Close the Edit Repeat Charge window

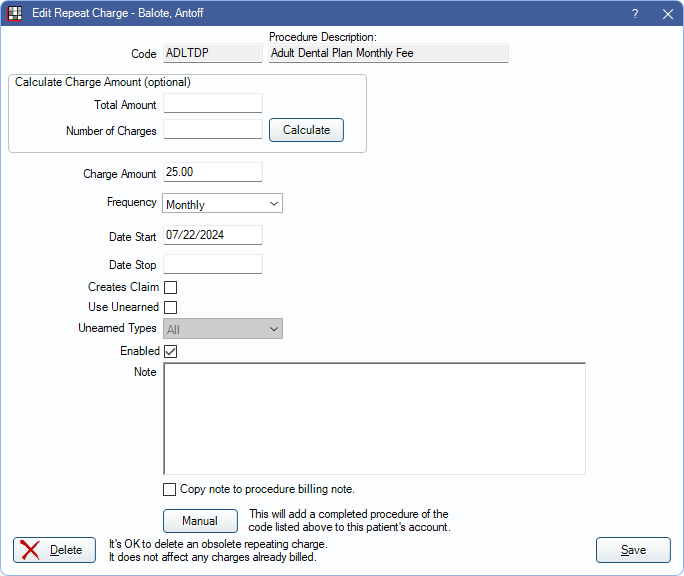pyautogui.click(x=667, y=14)
